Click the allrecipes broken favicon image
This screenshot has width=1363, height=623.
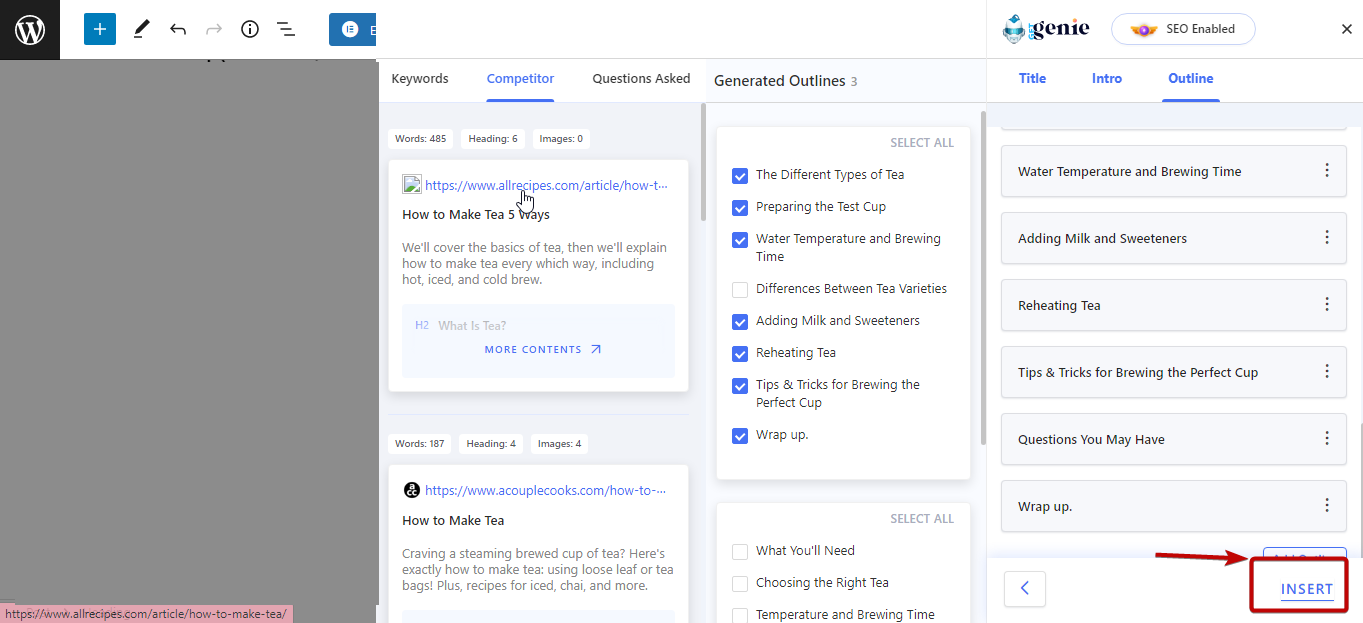(411, 184)
